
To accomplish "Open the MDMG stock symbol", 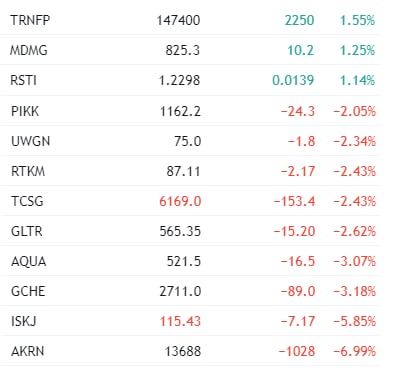I will point(29,50).
